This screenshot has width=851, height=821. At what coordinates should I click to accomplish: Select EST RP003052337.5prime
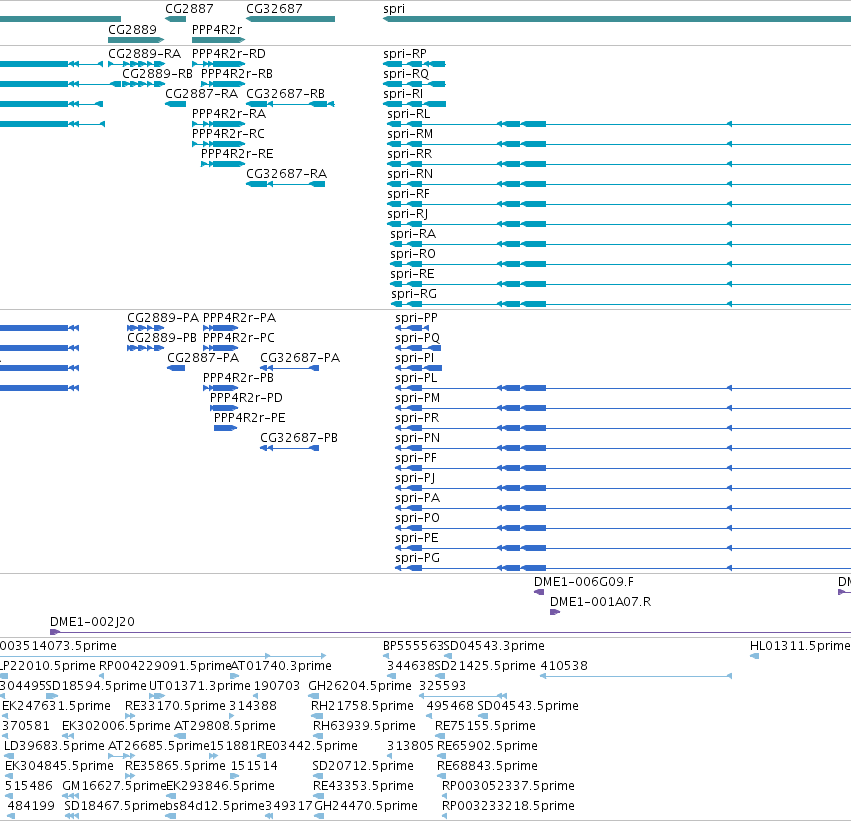point(508,787)
